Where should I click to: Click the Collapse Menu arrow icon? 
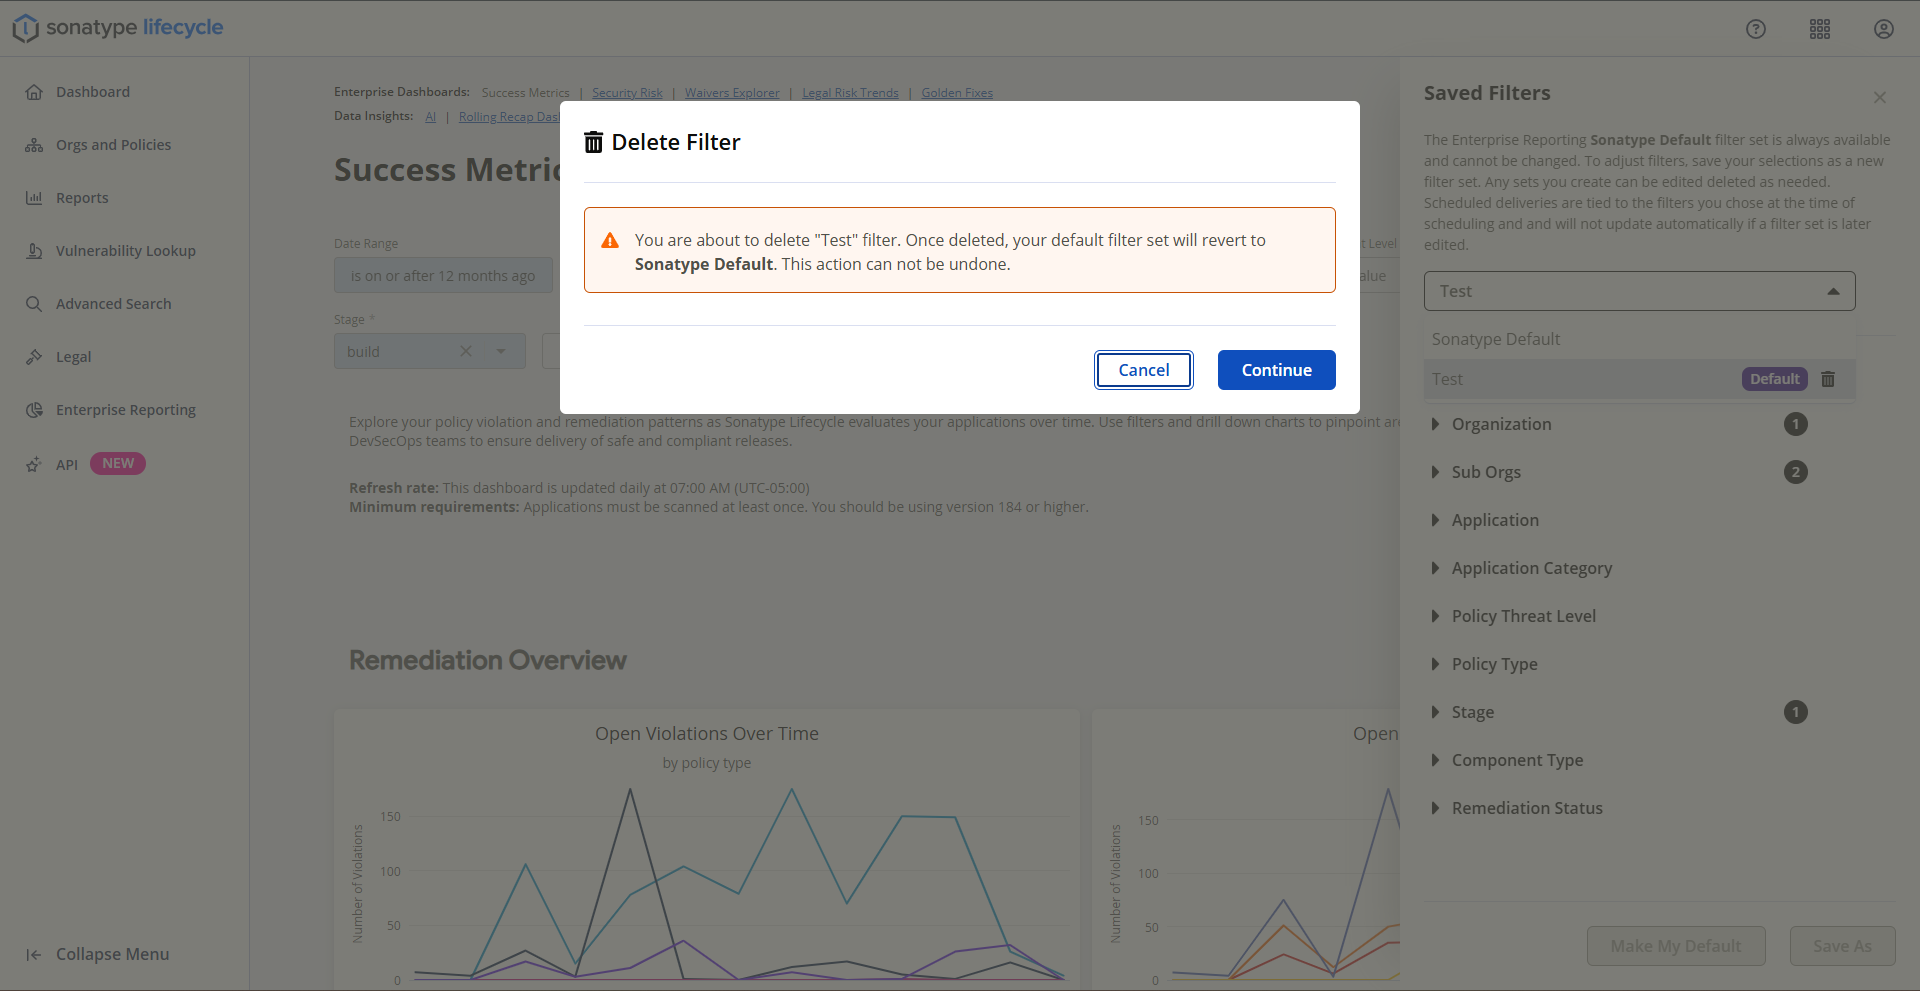point(33,955)
